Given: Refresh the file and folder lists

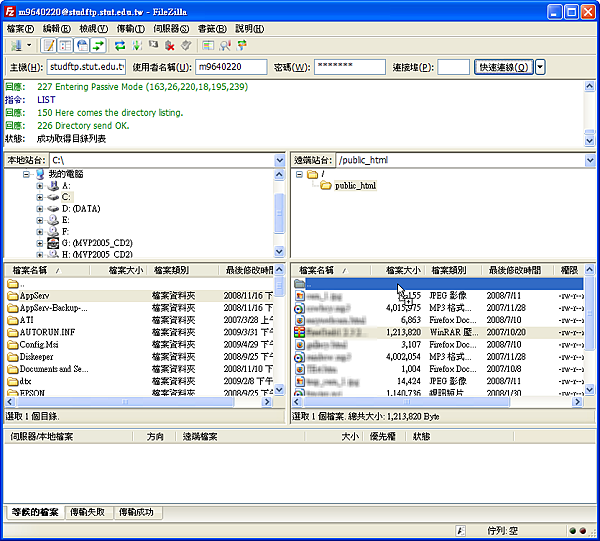Looking at the screenshot, I should (120, 46).
